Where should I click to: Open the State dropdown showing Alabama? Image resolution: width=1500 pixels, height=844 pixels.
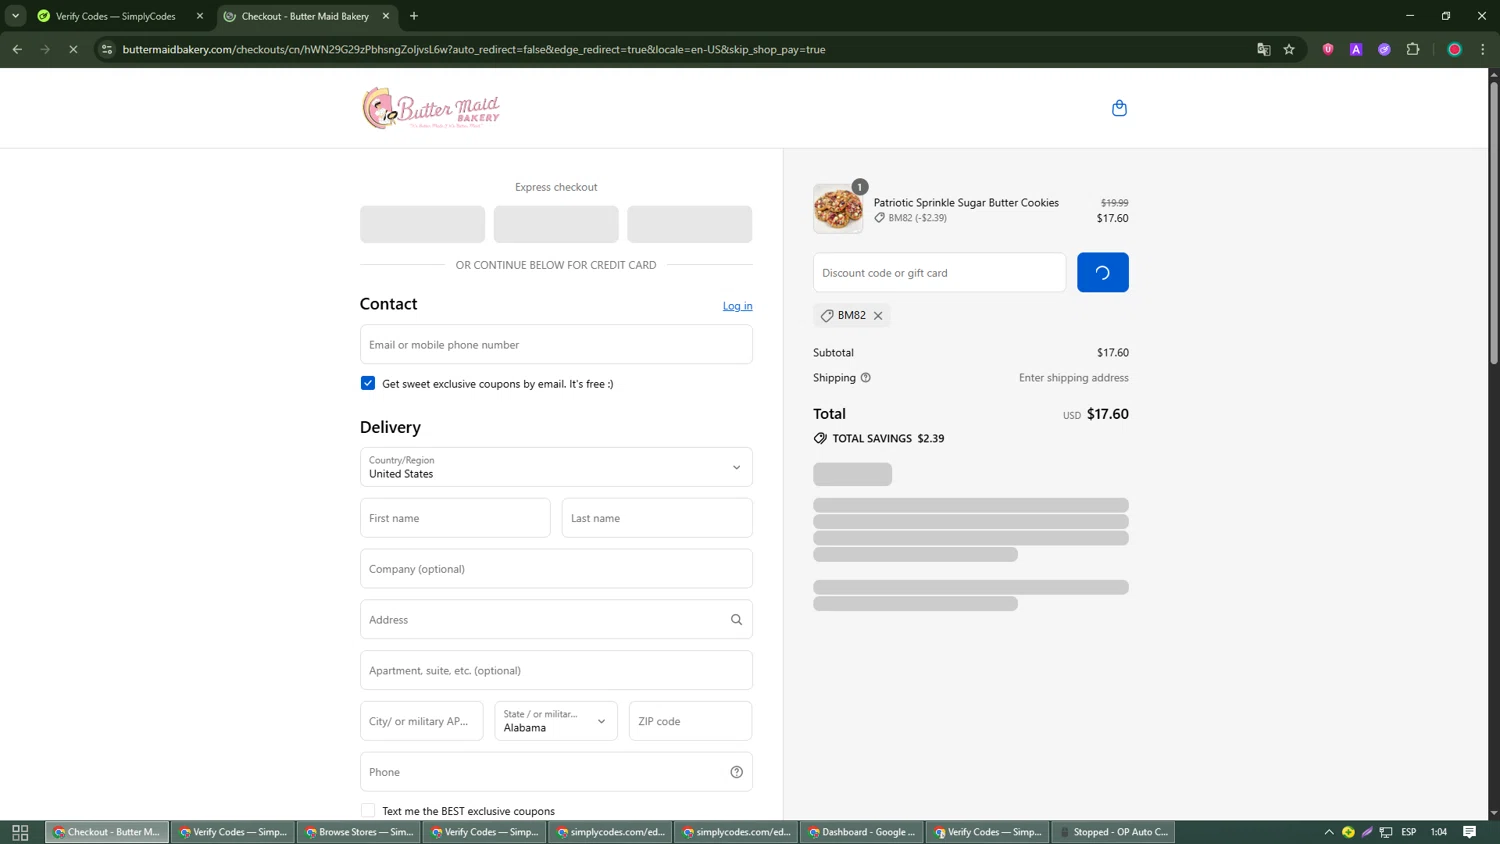tap(556, 721)
